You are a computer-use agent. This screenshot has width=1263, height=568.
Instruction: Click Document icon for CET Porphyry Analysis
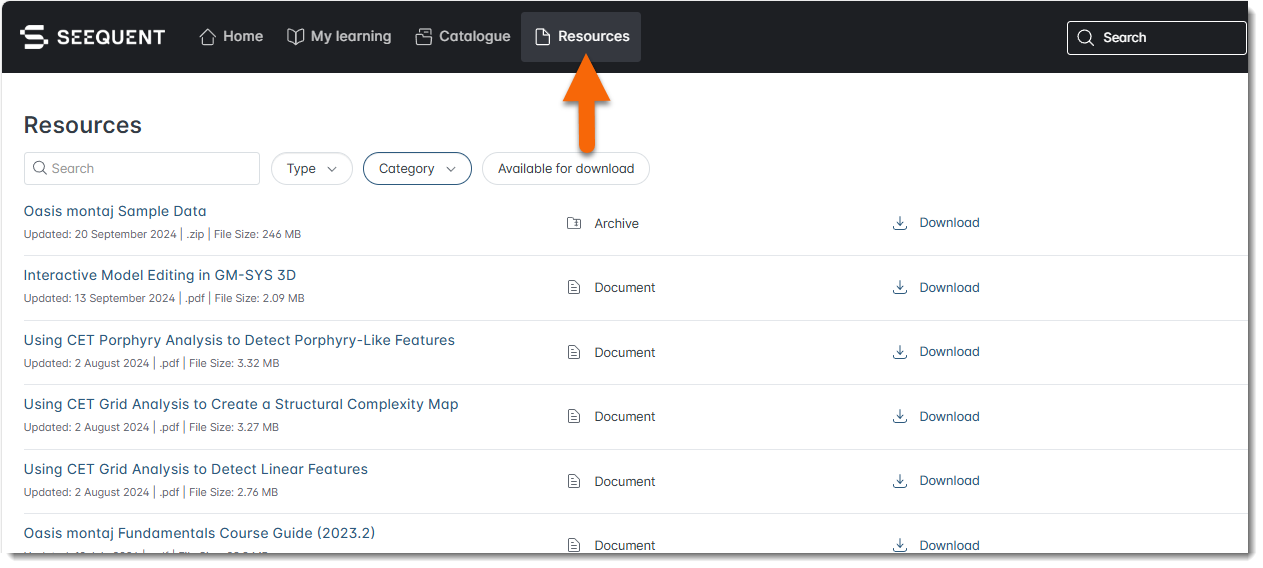574,353
